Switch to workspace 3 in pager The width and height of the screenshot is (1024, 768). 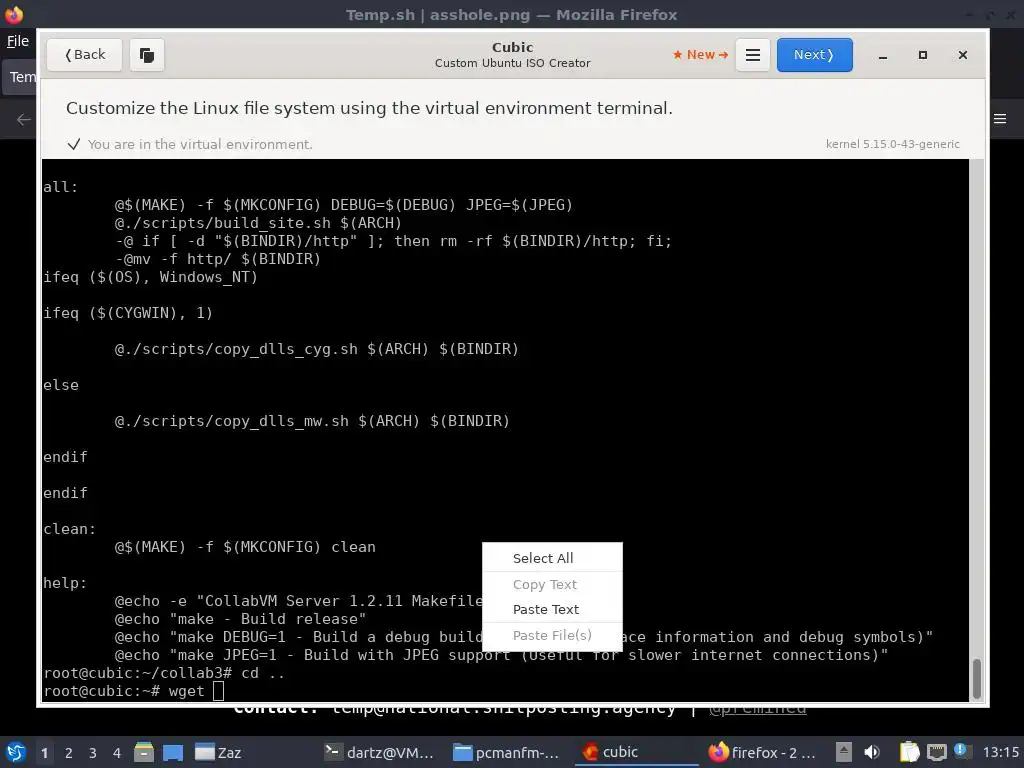[93, 753]
